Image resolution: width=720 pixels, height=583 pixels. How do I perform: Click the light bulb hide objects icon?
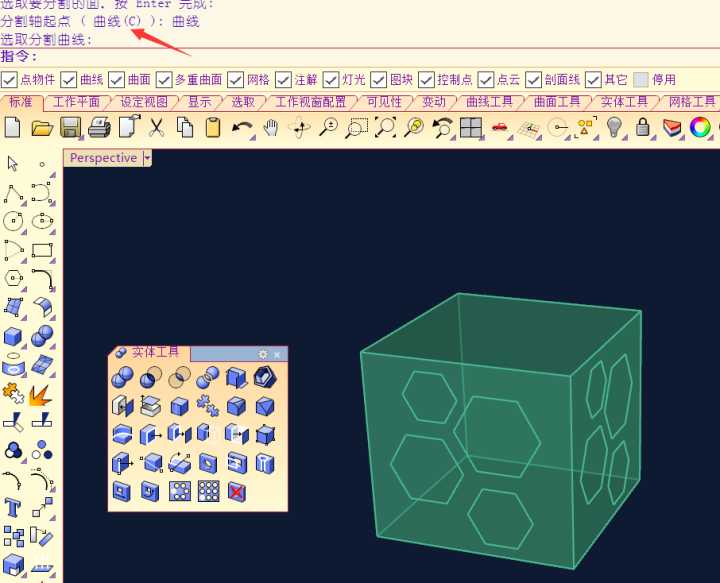tap(614, 127)
